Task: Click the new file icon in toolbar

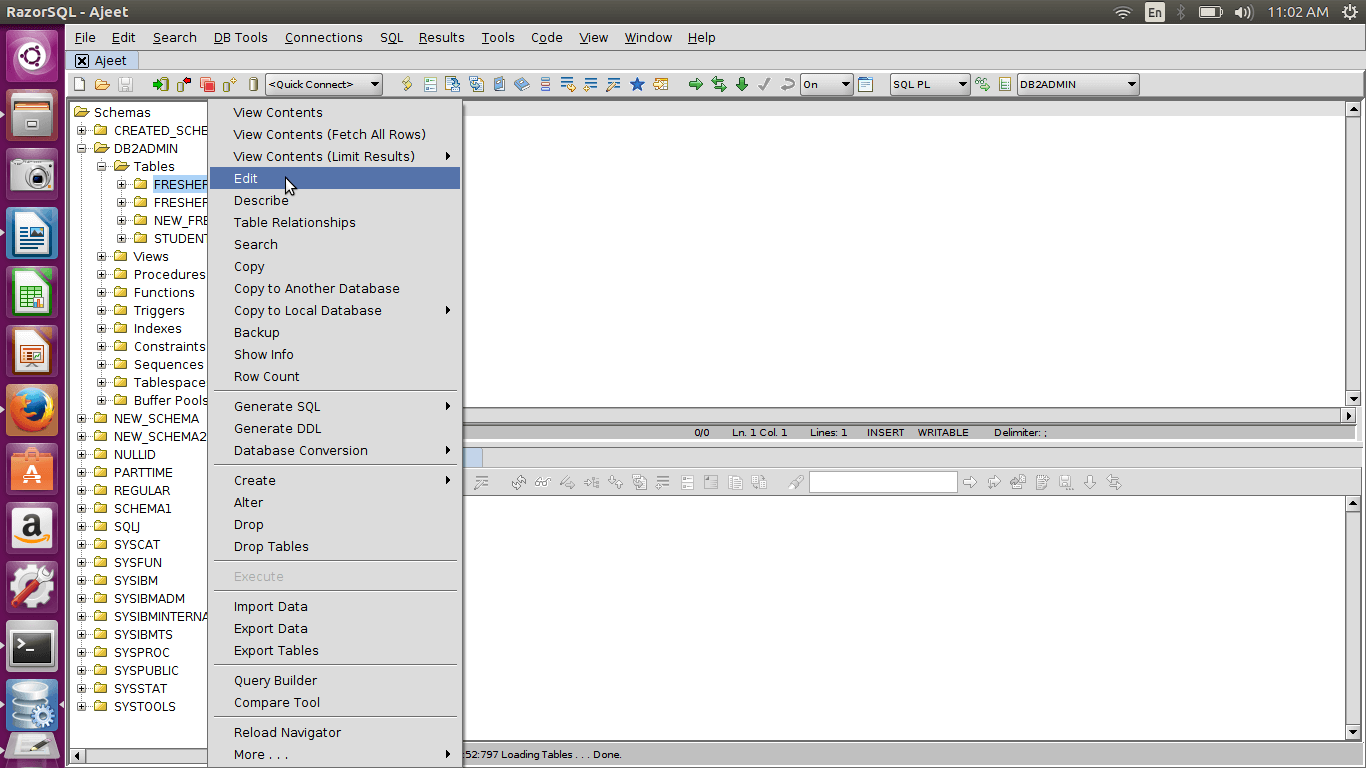Action: click(x=80, y=85)
